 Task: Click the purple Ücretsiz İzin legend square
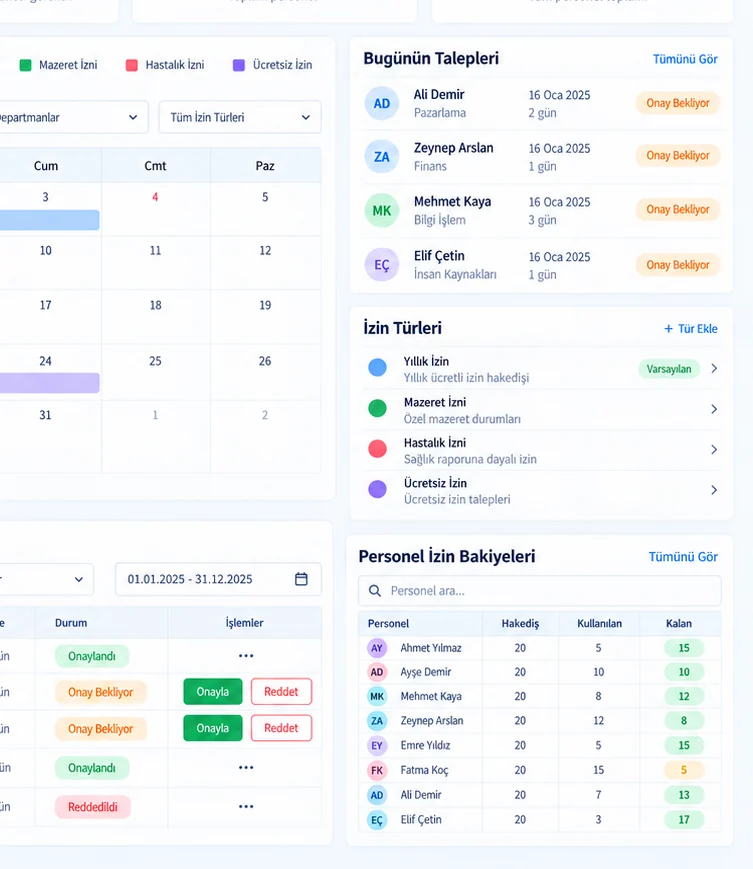tap(239, 65)
